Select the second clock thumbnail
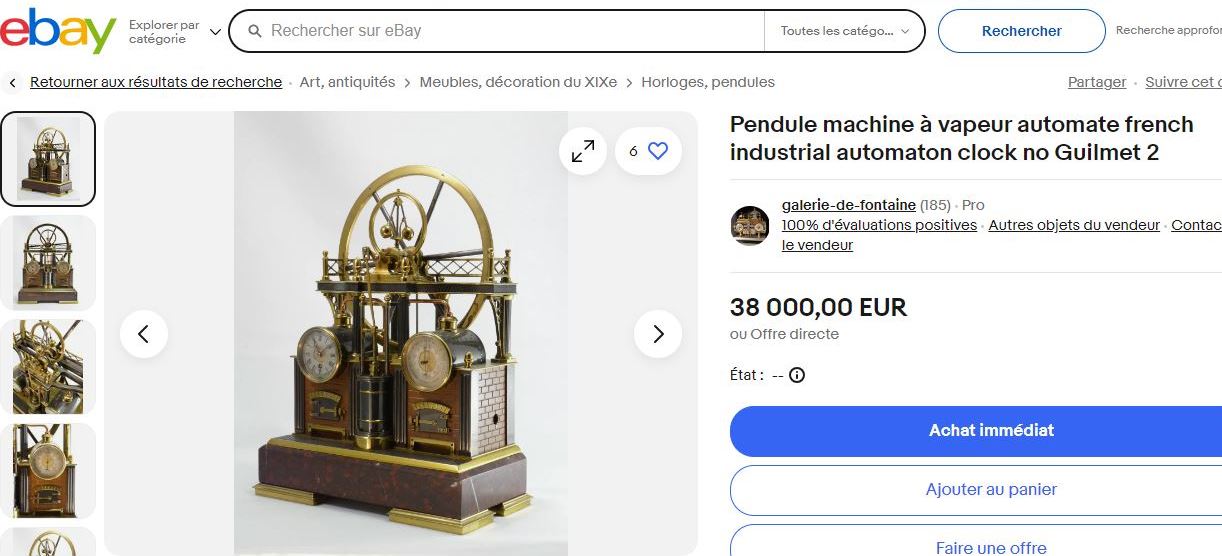 click(48, 262)
